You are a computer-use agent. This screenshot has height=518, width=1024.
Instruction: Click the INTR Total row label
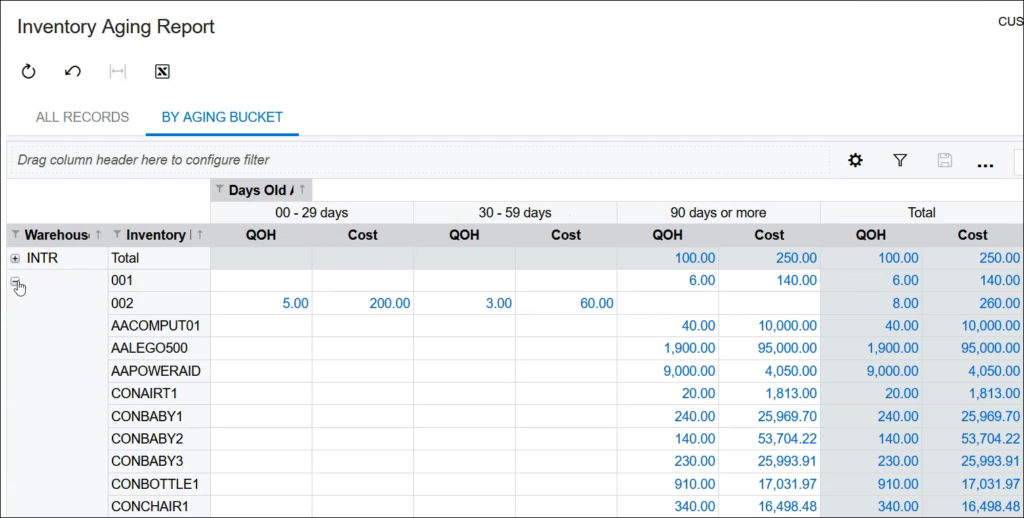(125, 258)
